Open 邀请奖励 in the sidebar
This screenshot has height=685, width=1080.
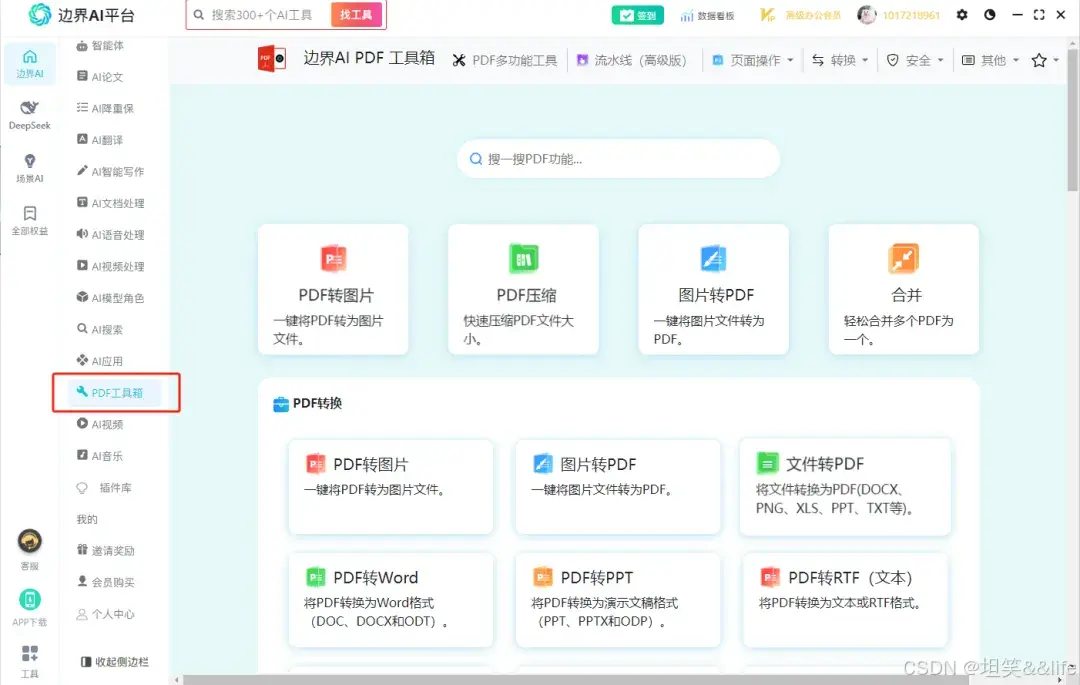click(x=105, y=551)
